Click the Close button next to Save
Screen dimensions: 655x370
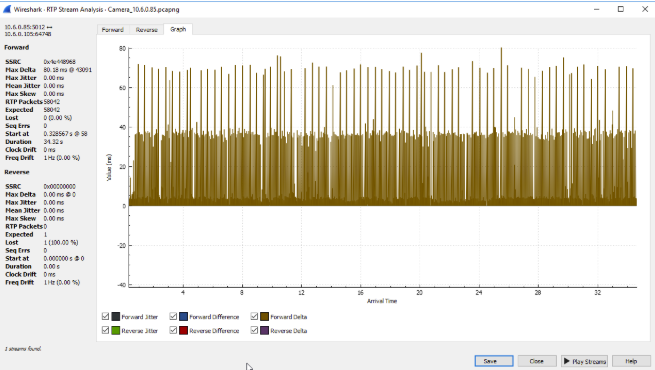(x=537, y=361)
